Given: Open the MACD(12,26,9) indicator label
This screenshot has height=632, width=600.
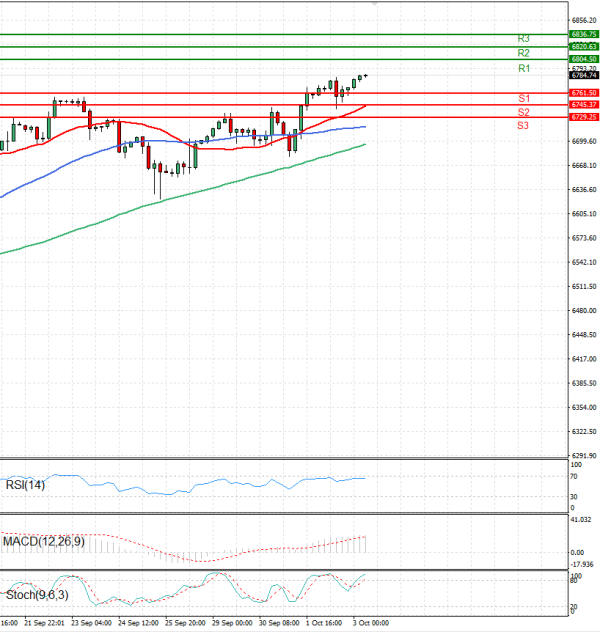Looking at the screenshot, I should 42,541.
